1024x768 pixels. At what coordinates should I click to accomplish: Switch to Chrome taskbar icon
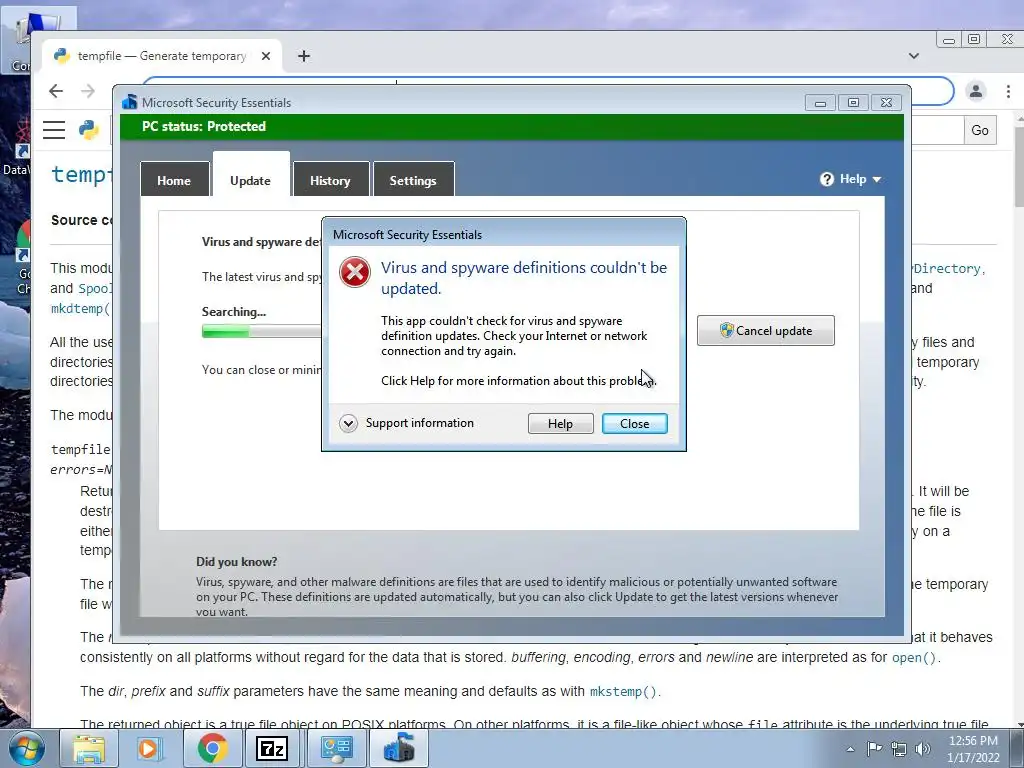212,748
